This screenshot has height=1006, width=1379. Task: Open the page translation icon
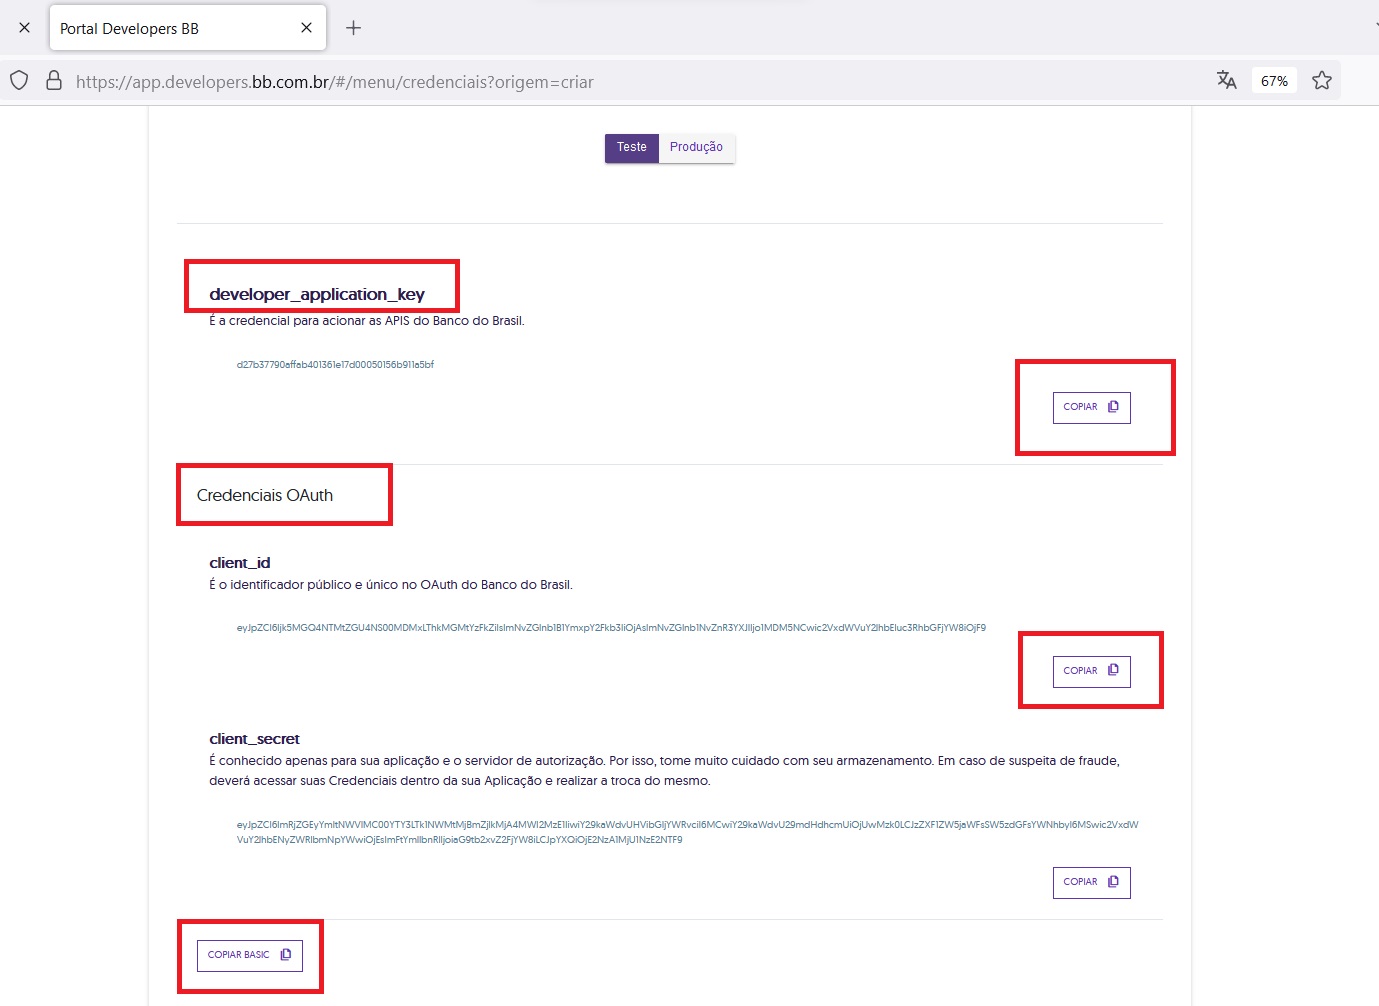click(x=1226, y=81)
